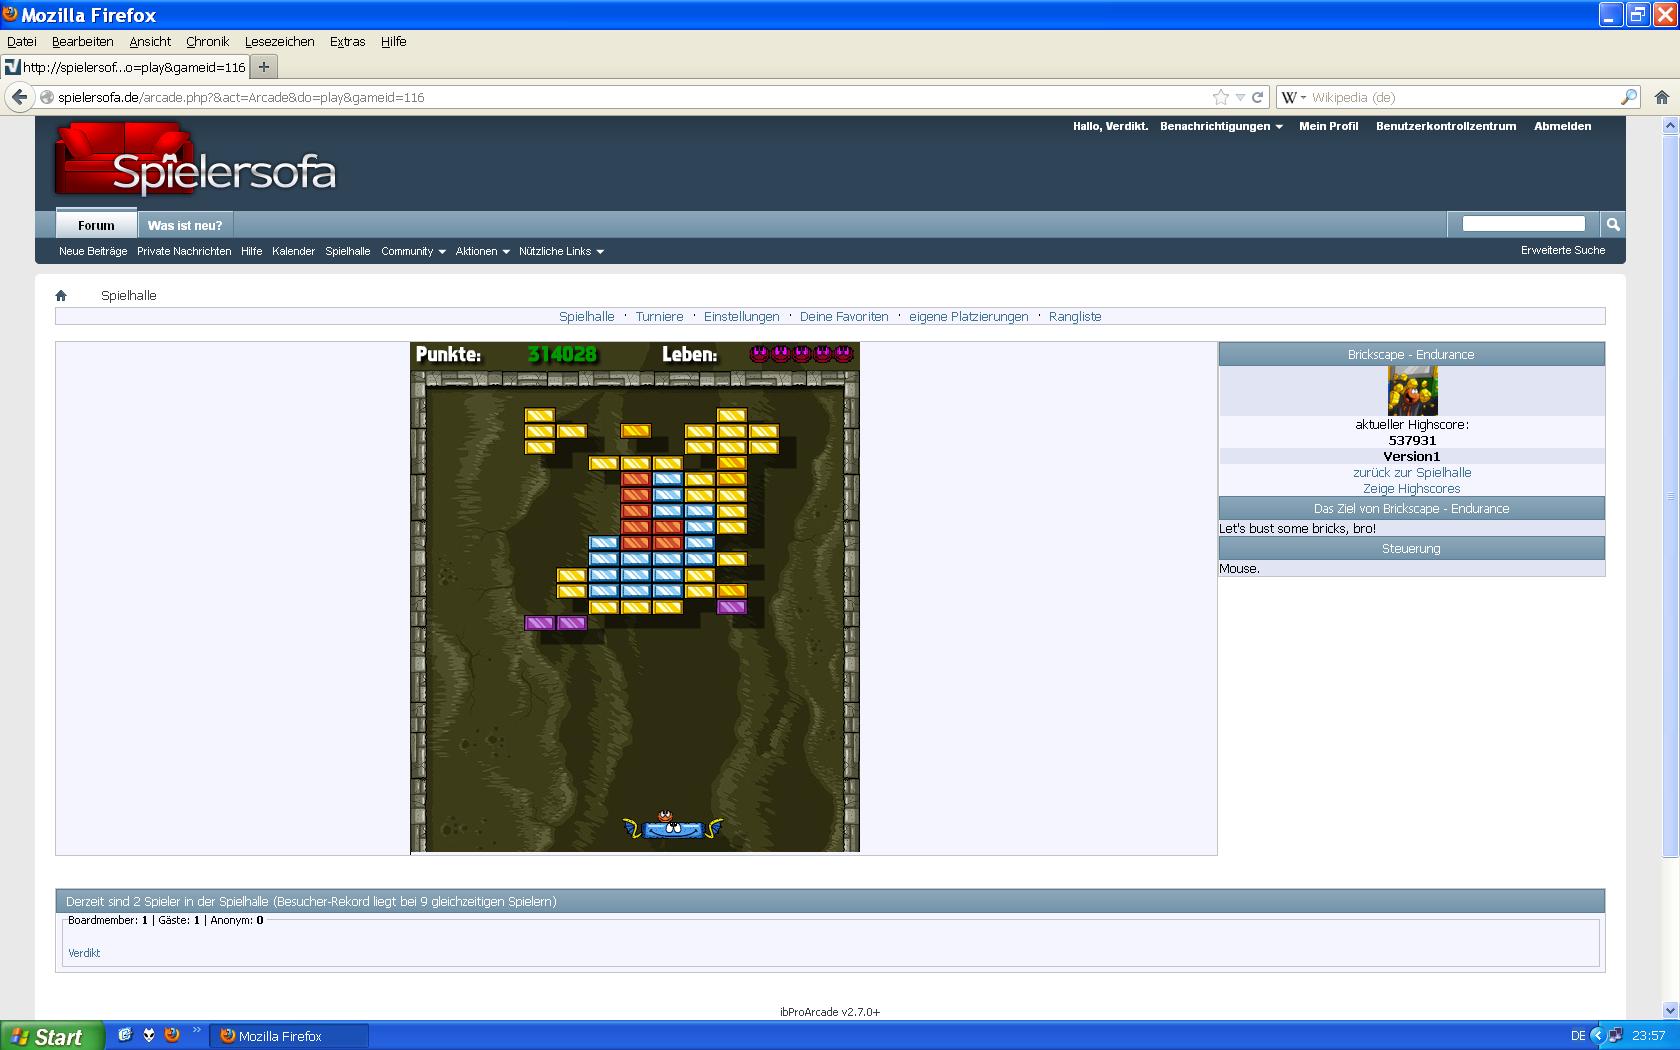Image resolution: width=1680 pixels, height=1050 pixels.
Task: Click the Brickscape game thumbnail image
Action: (x=1411, y=390)
